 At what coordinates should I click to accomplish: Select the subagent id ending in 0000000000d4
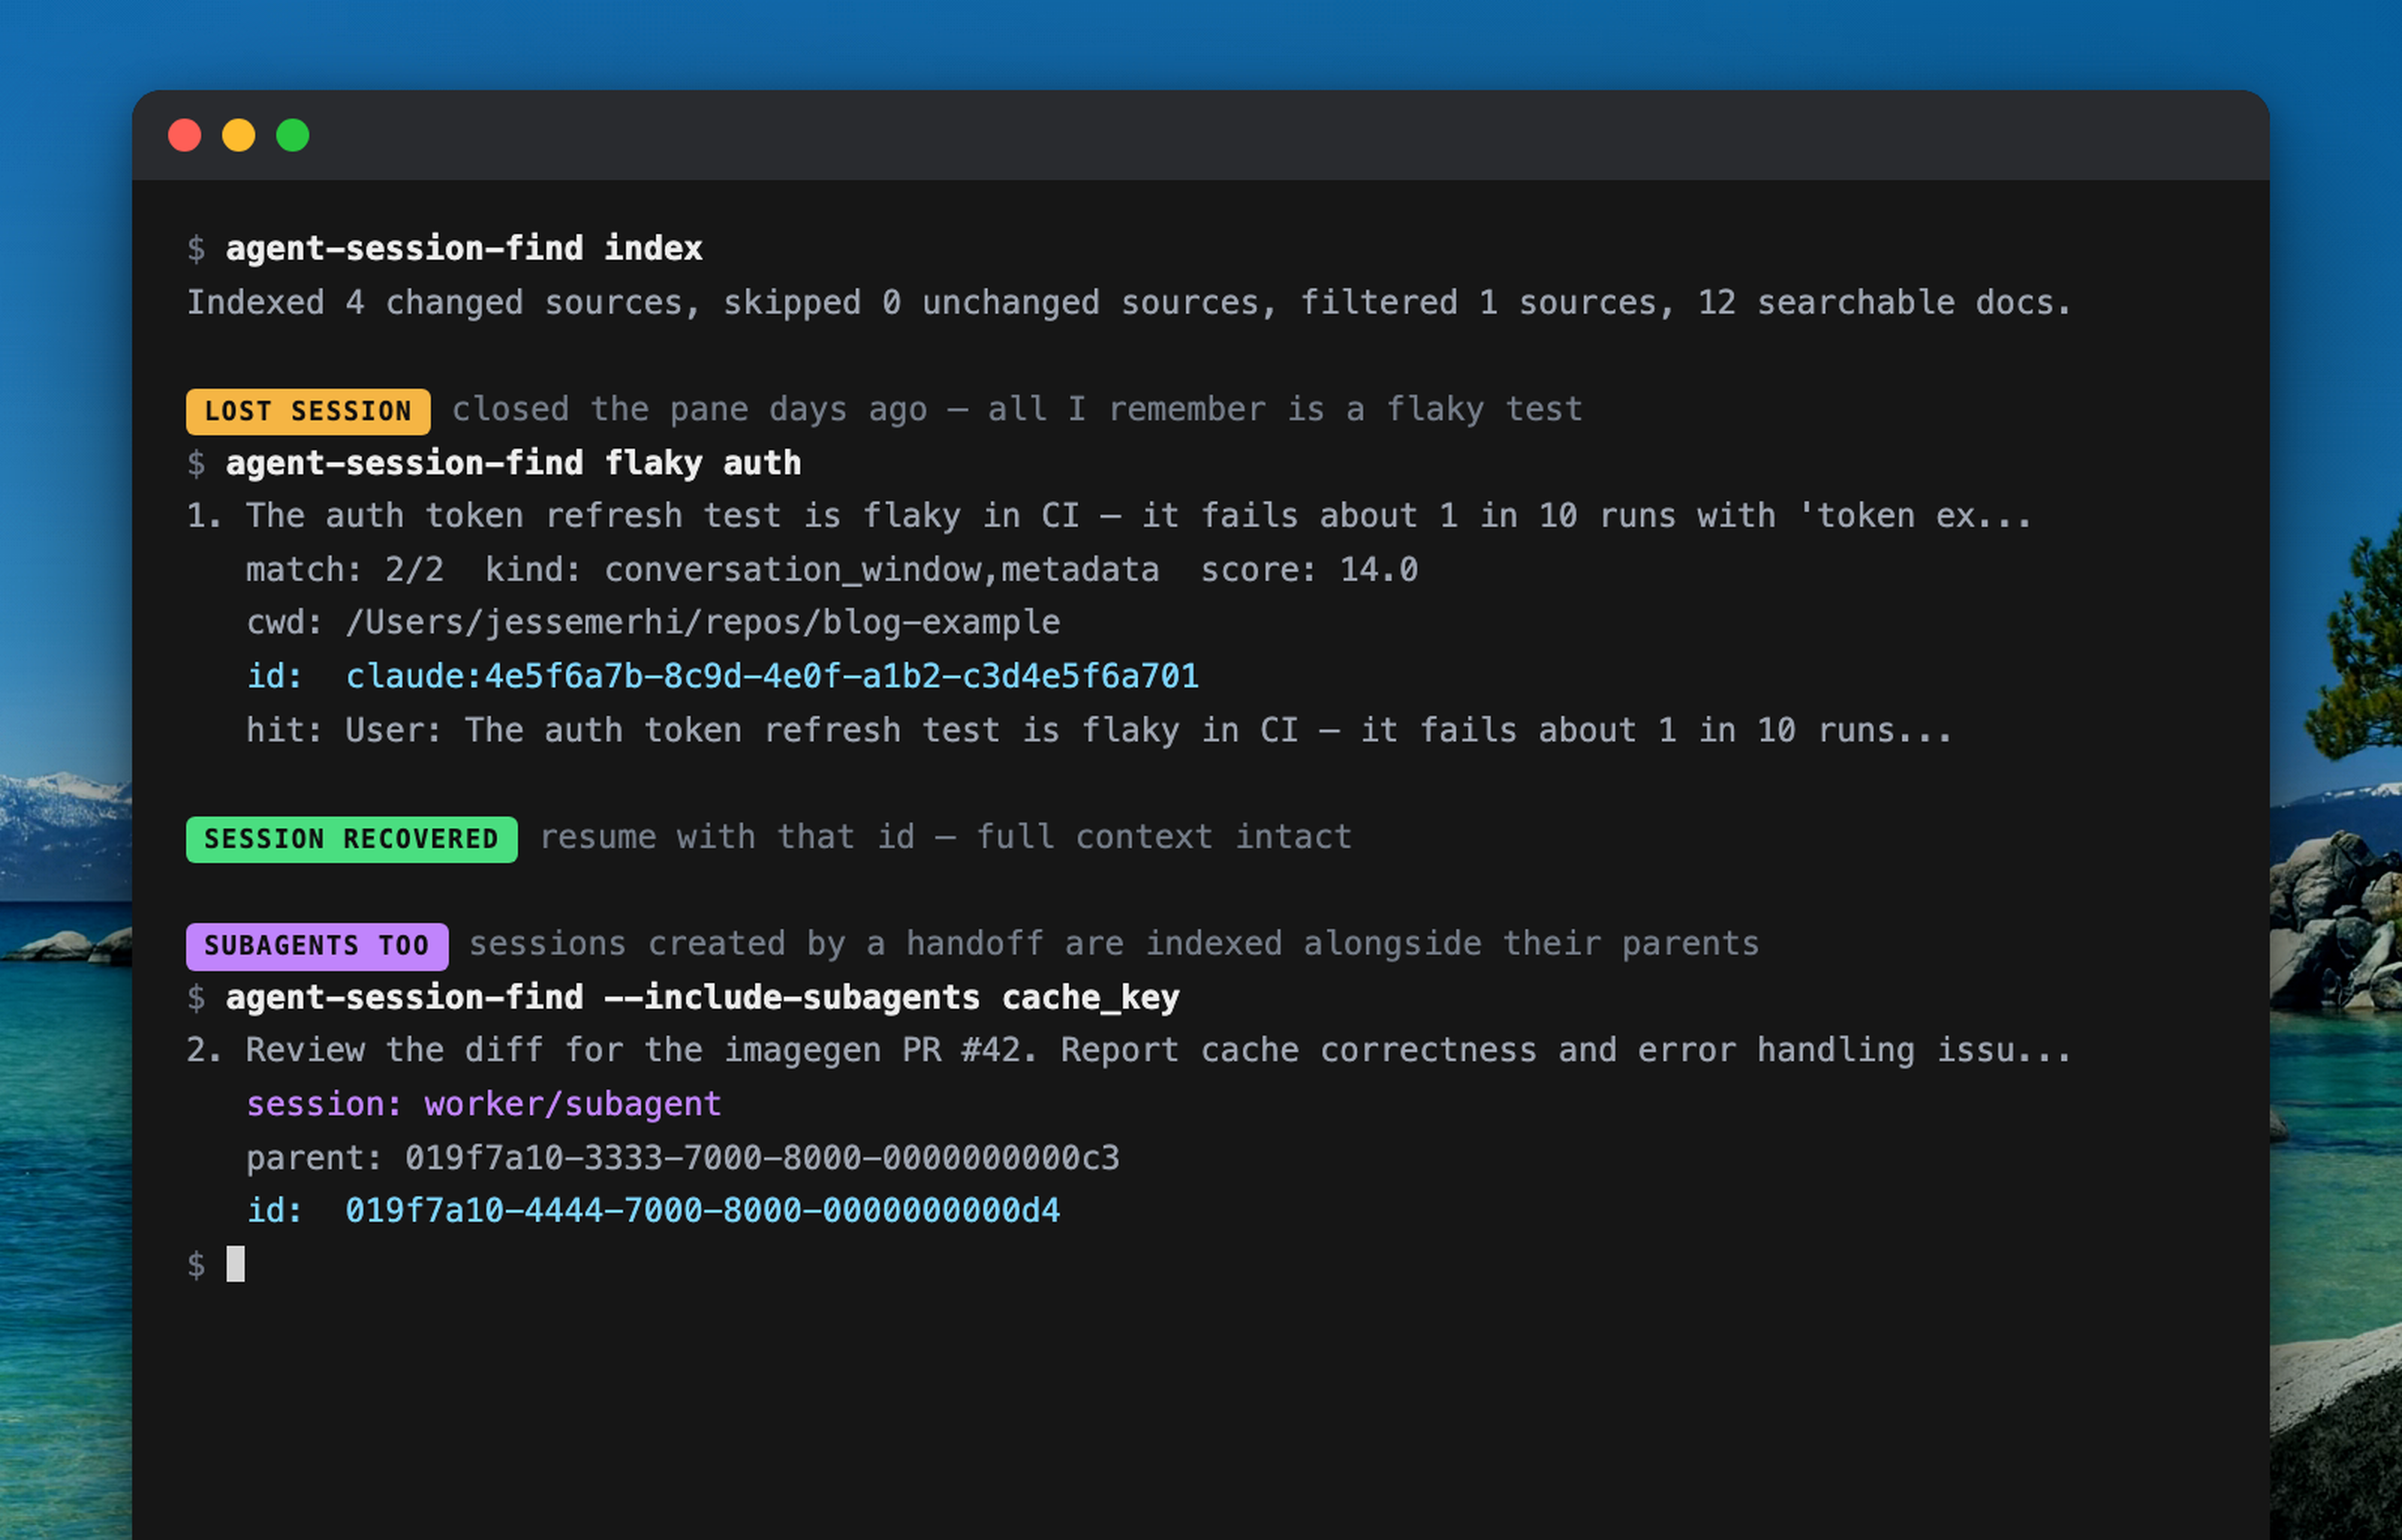703,1211
